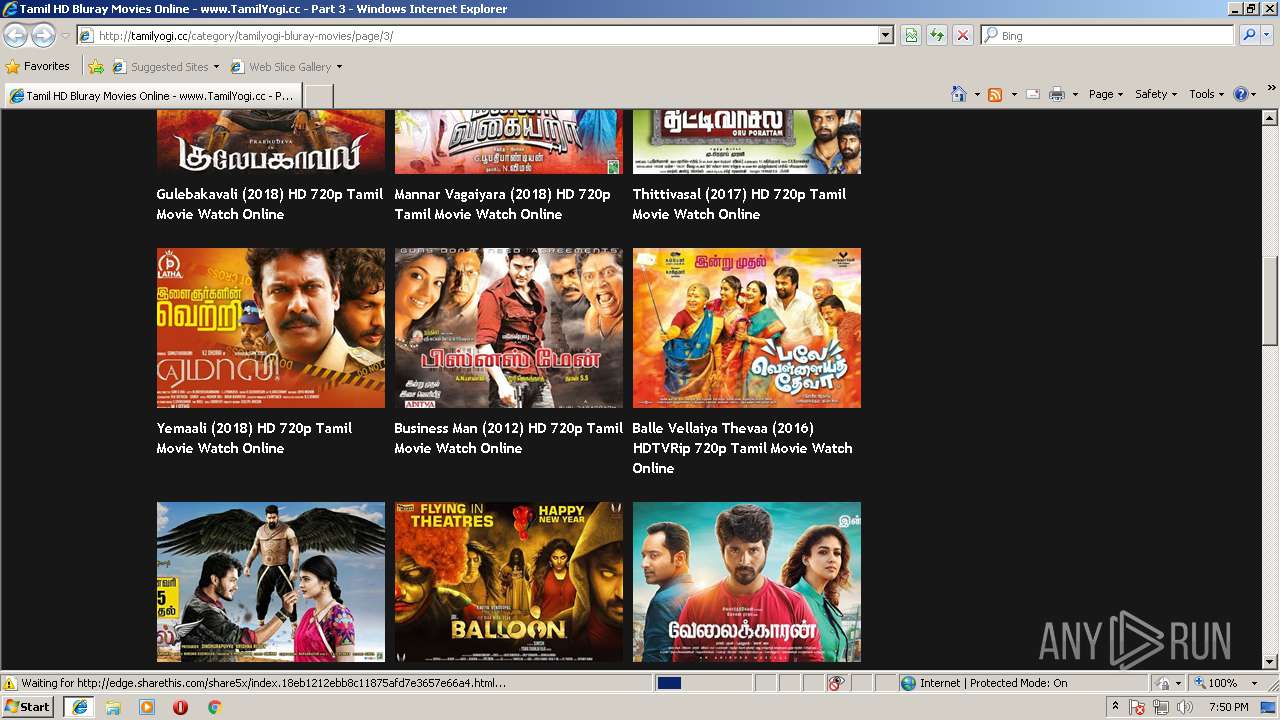This screenshot has height=720, width=1280.
Task: Click the Windows Start button
Action: pyautogui.click(x=27, y=707)
